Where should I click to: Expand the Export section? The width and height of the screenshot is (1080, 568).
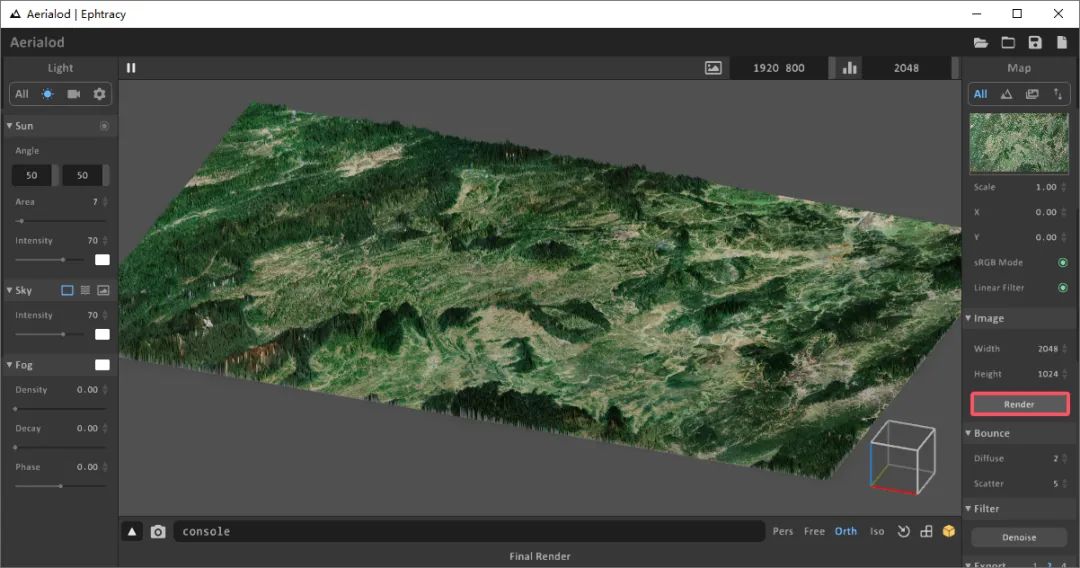(x=968, y=565)
